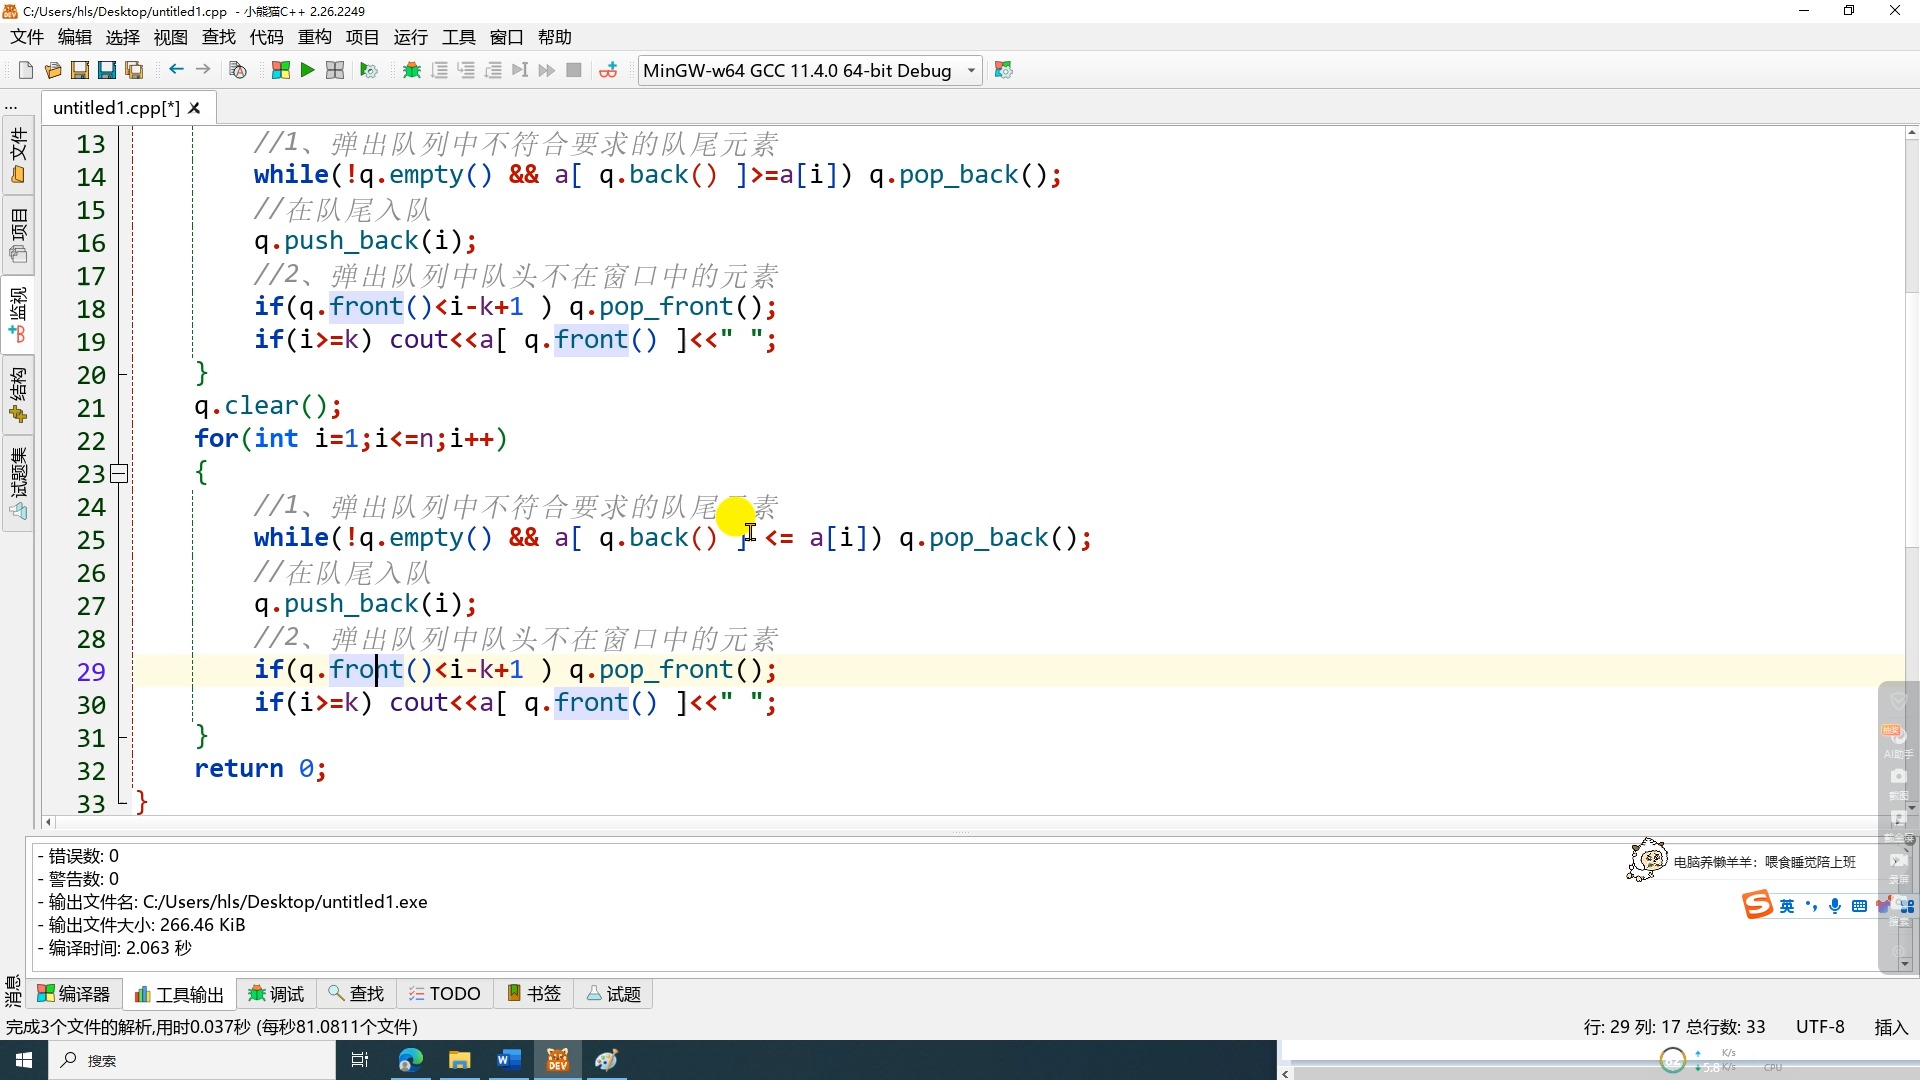Click the 插入 insert mode indicator
Image resolution: width=1920 pixels, height=1080 pixels.
(x=1891, y=1027)
